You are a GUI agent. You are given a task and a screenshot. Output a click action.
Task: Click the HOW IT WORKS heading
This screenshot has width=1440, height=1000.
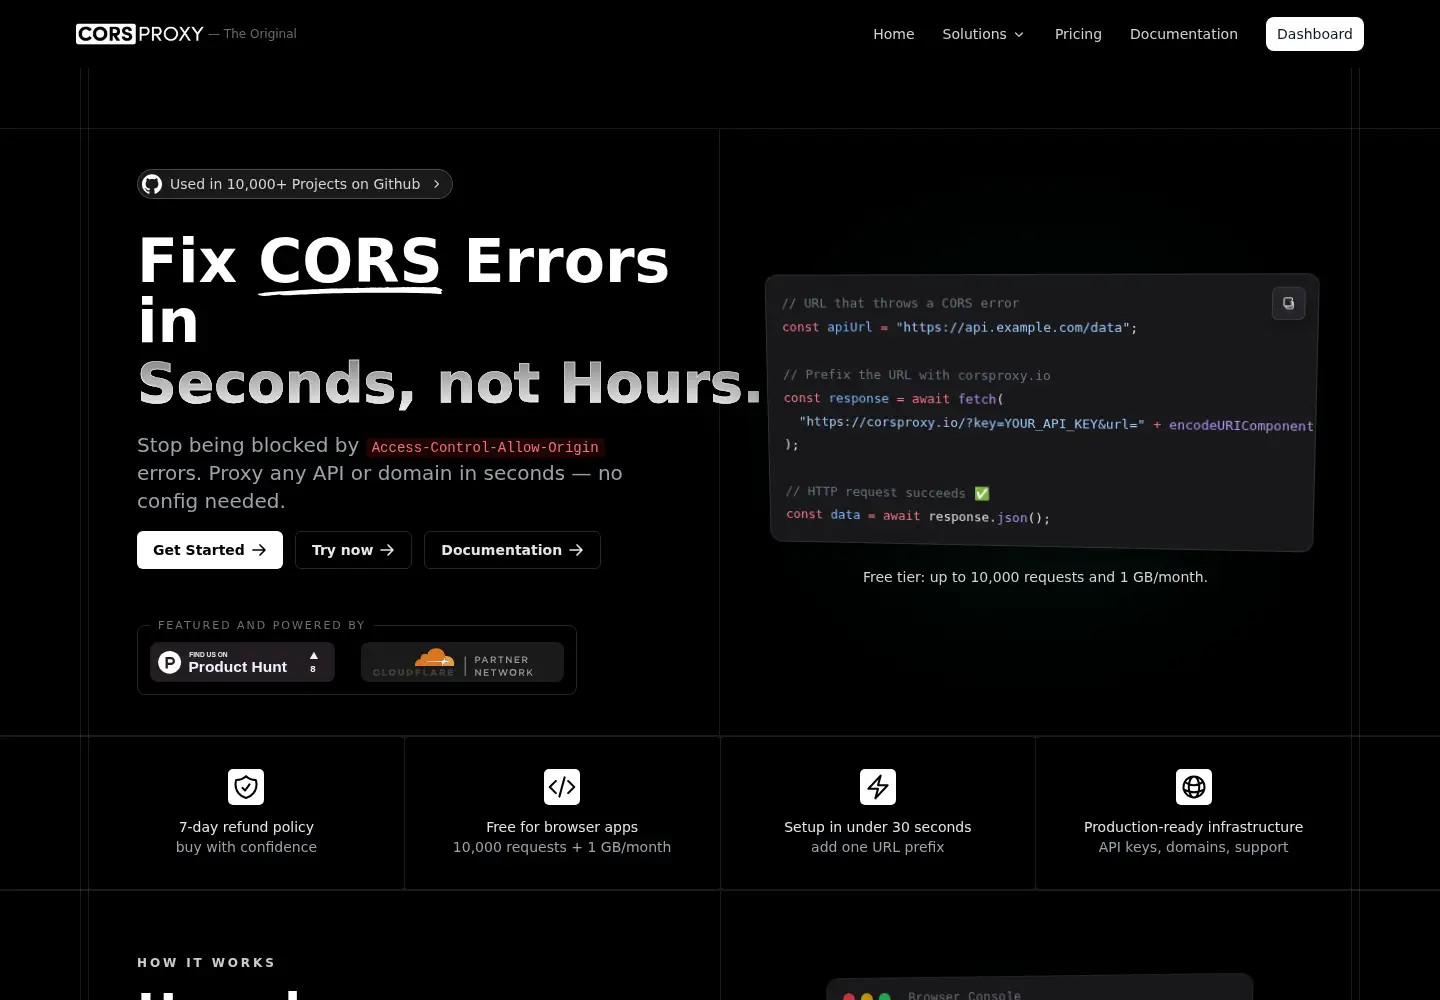click(206, 963)
